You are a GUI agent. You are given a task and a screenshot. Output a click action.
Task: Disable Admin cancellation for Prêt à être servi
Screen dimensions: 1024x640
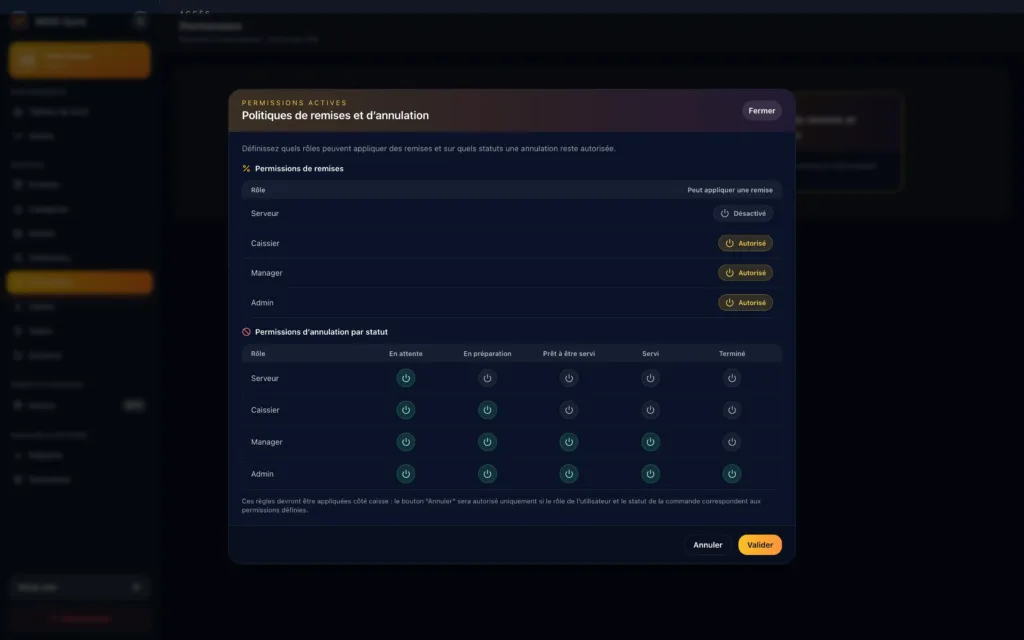pyautogui.click(x=569, y=474)
